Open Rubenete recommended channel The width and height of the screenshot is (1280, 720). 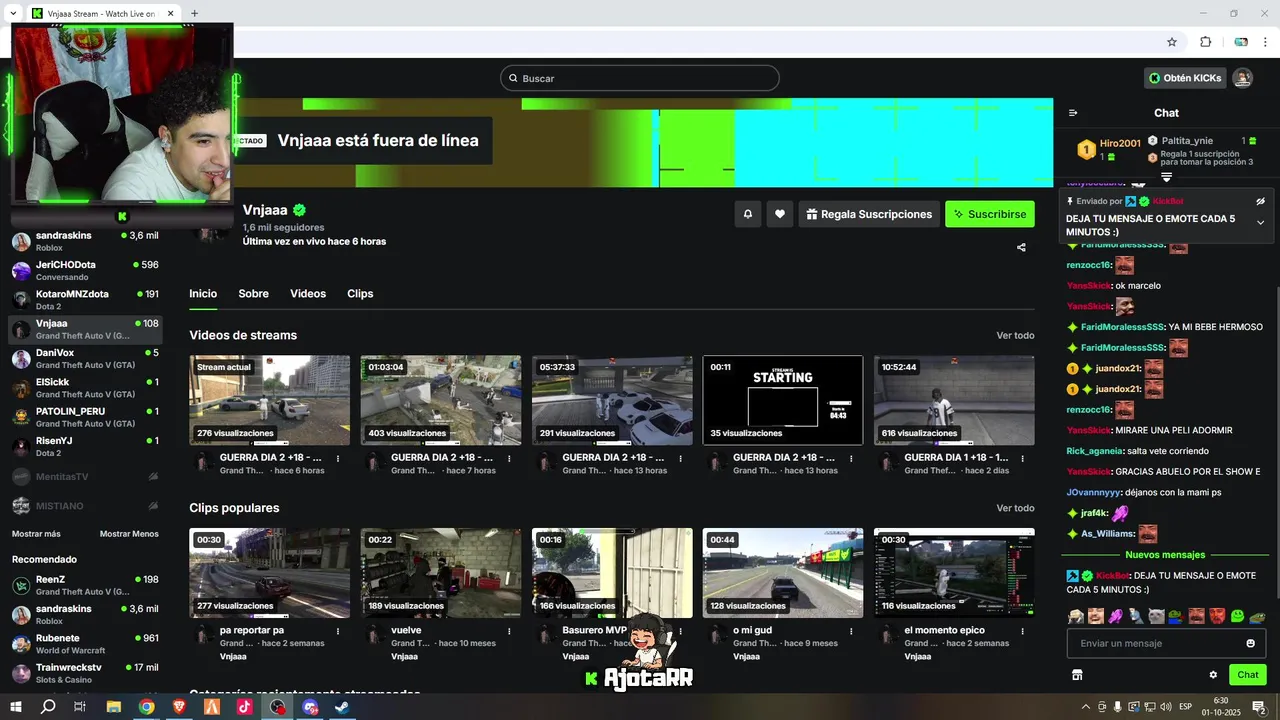(85, 644)
